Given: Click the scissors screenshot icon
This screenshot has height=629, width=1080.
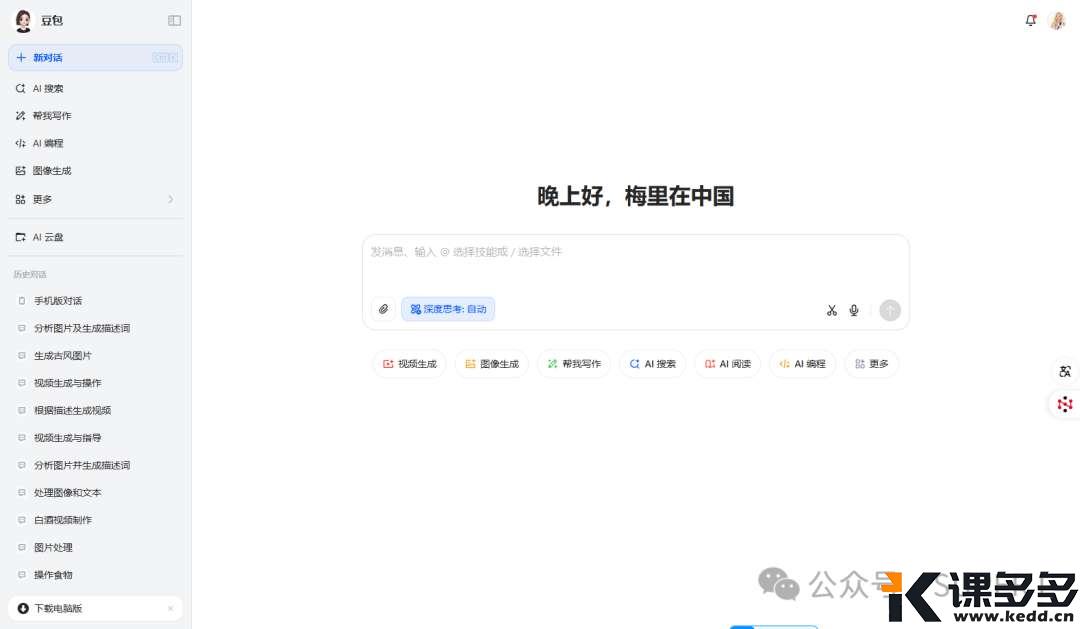Looking at the screenshot, I should coord(831,310).
